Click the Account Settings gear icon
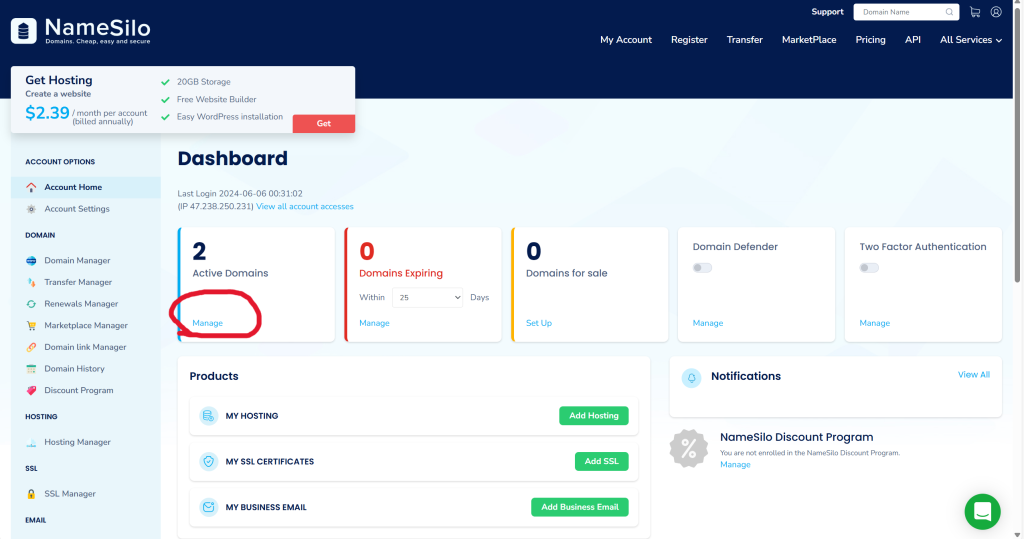The image size is (1024, 539). [31, 209]
